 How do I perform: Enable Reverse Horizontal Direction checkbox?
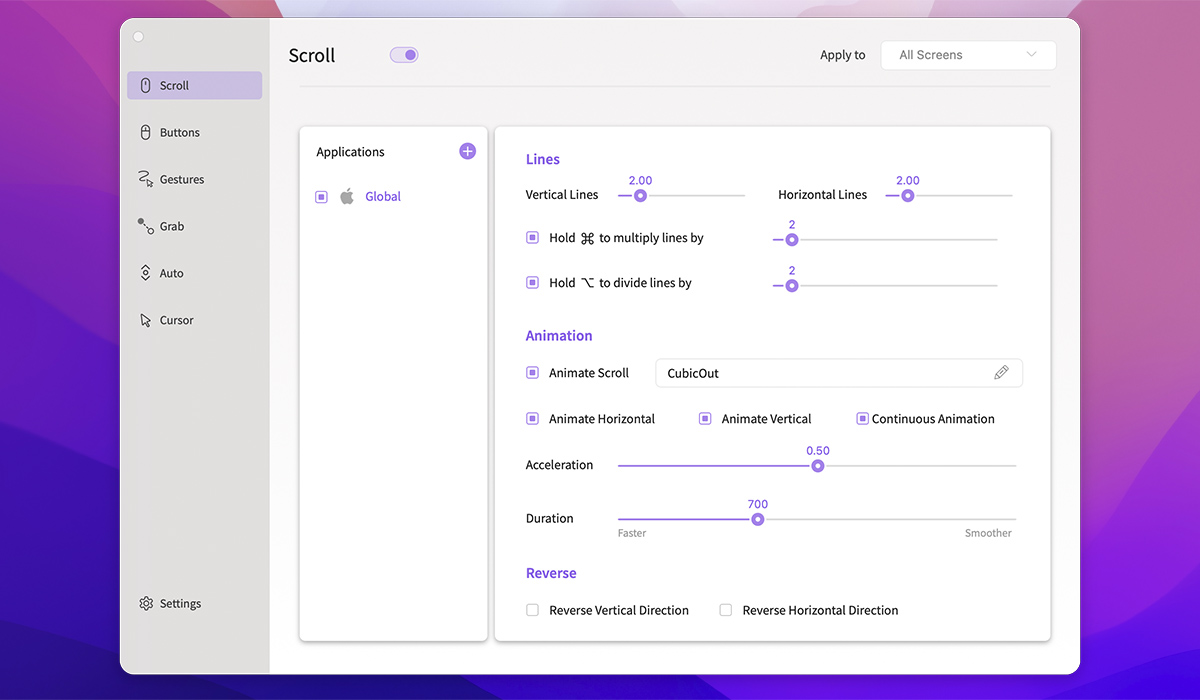[x=726, y=610]
